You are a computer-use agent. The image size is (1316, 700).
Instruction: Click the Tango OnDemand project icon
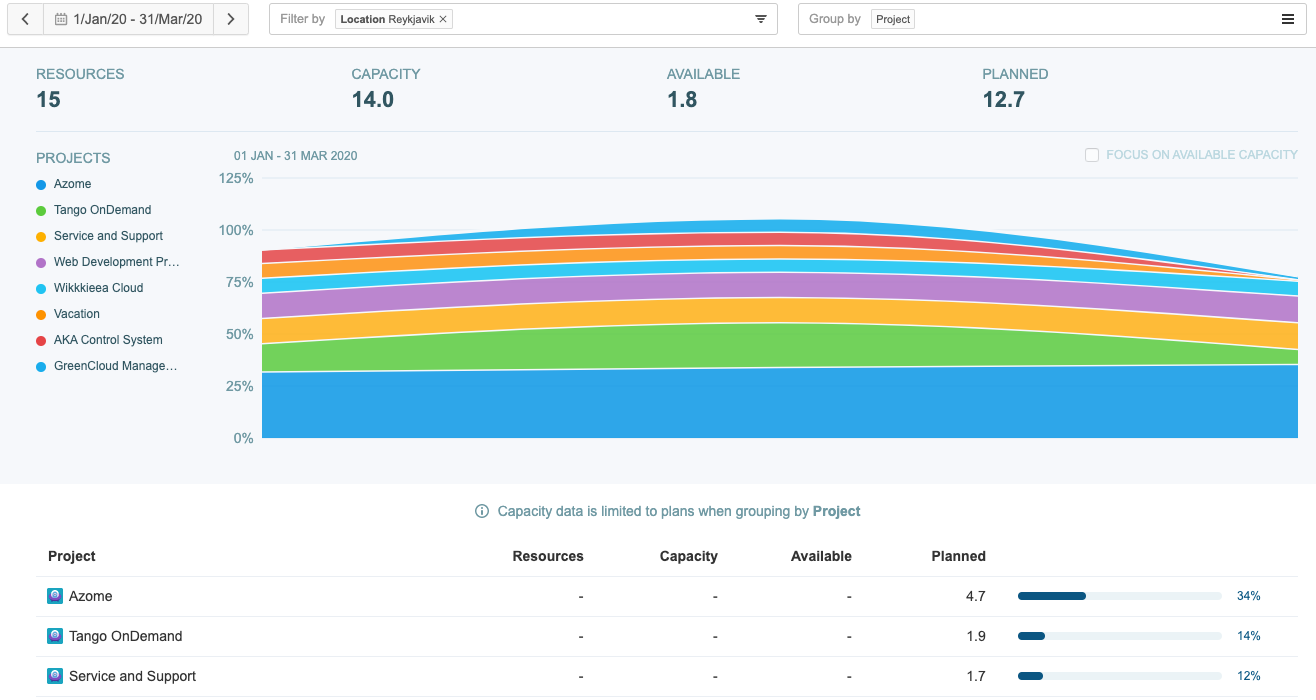click(x=56, y=636)
